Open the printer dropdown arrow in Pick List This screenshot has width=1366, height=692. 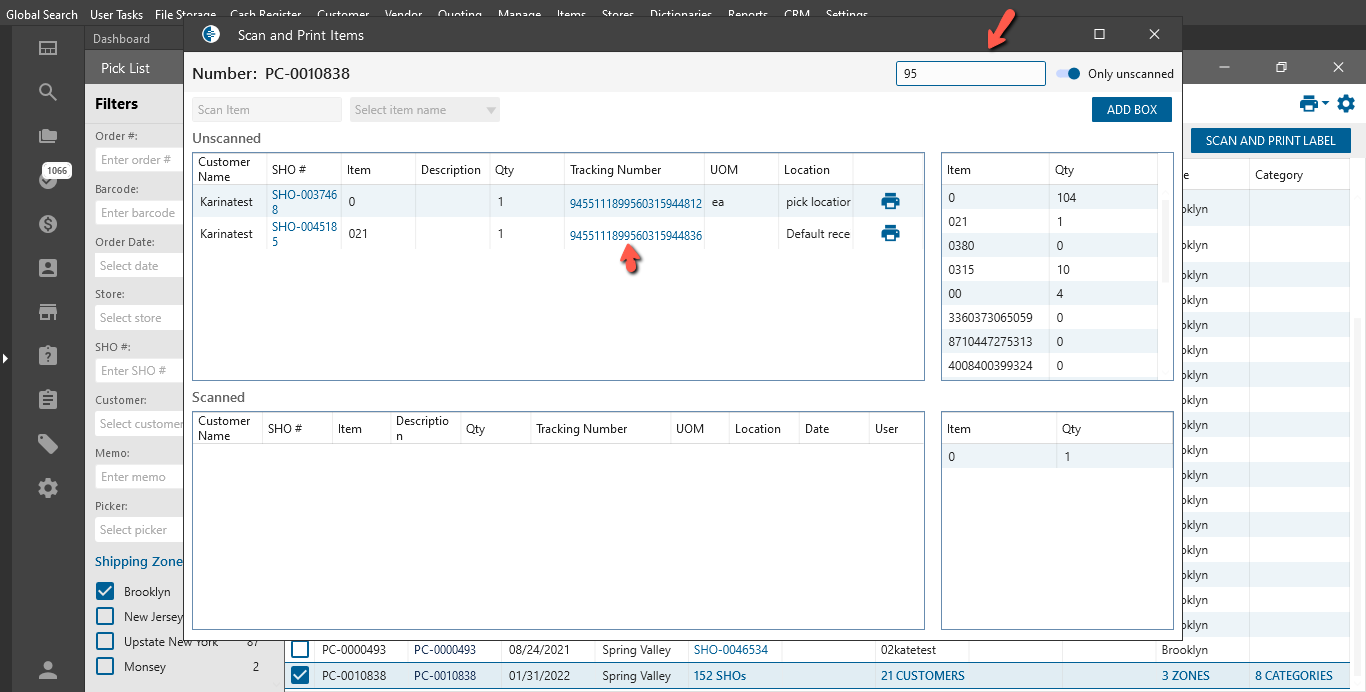click(1325, 104)
